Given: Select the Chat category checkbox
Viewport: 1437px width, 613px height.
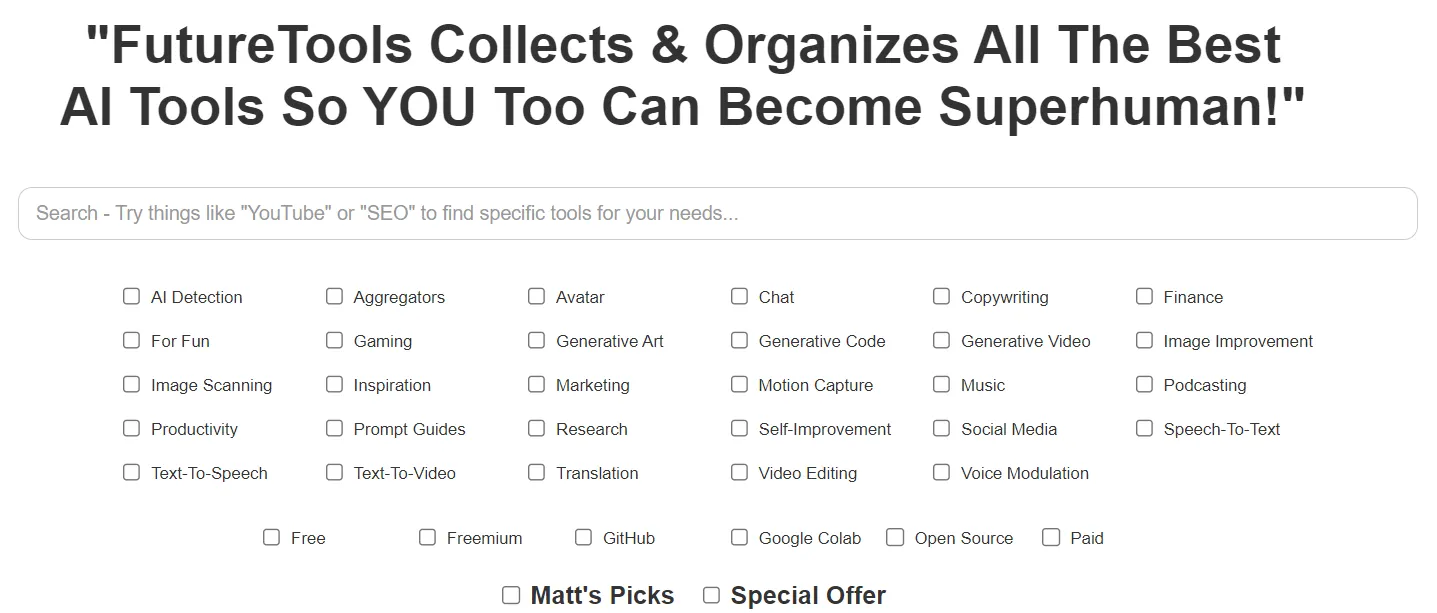Looking at the screenshot, I should point(739,296).
